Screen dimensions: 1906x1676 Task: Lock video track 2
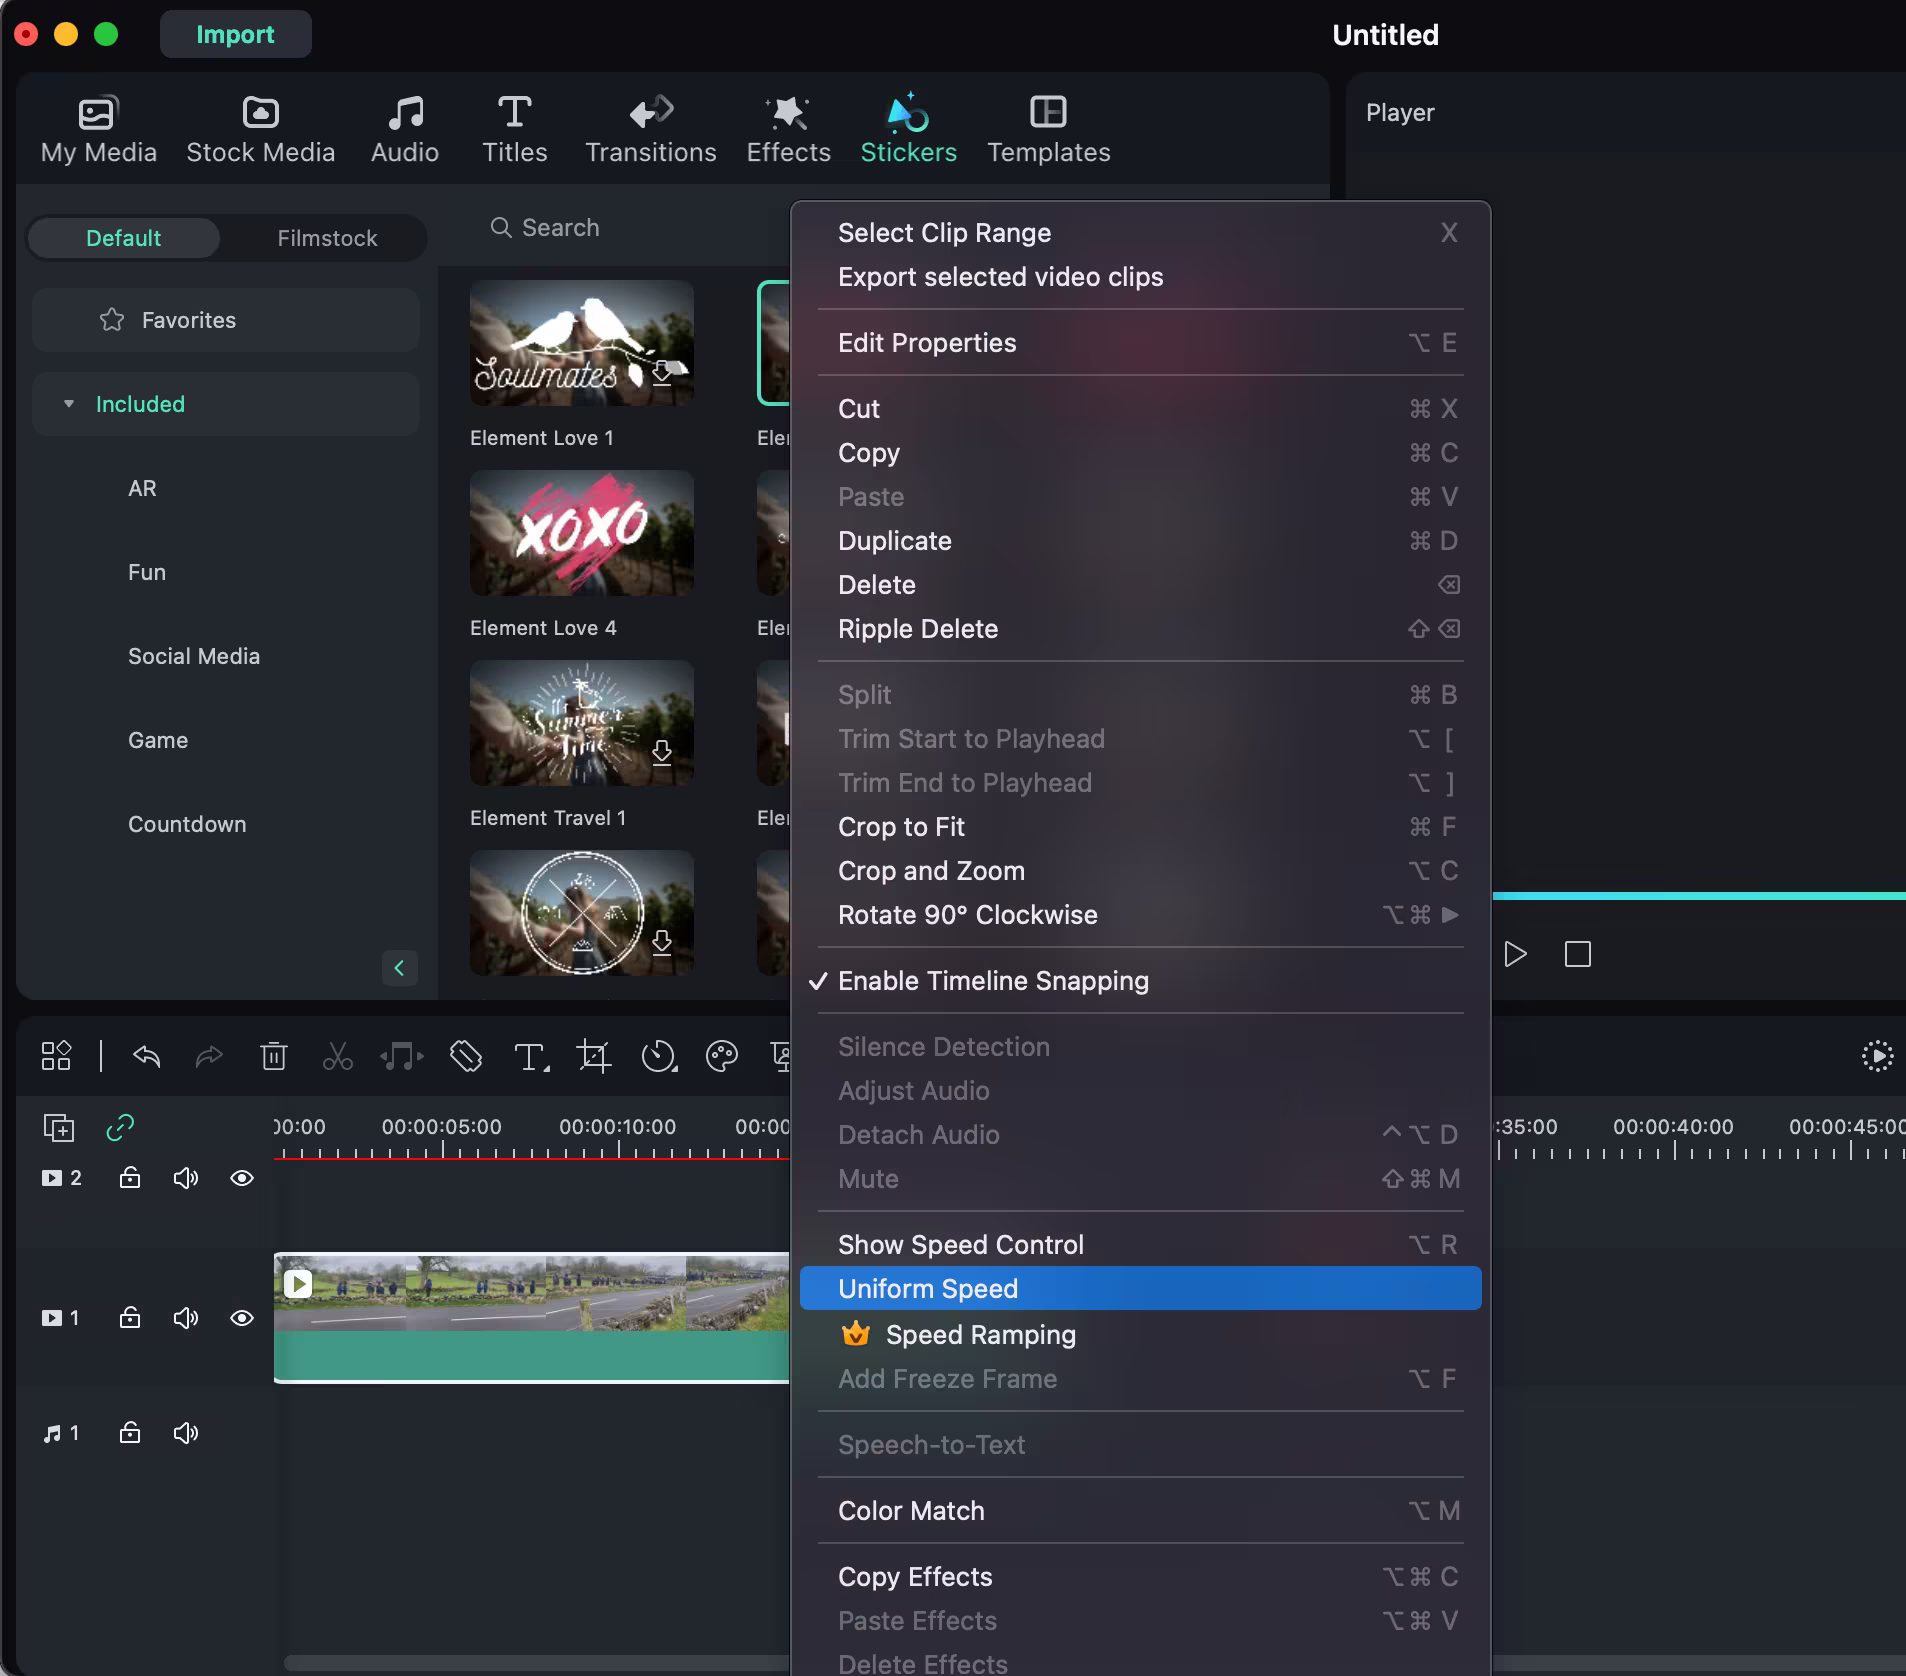[x=130, y=1178]
